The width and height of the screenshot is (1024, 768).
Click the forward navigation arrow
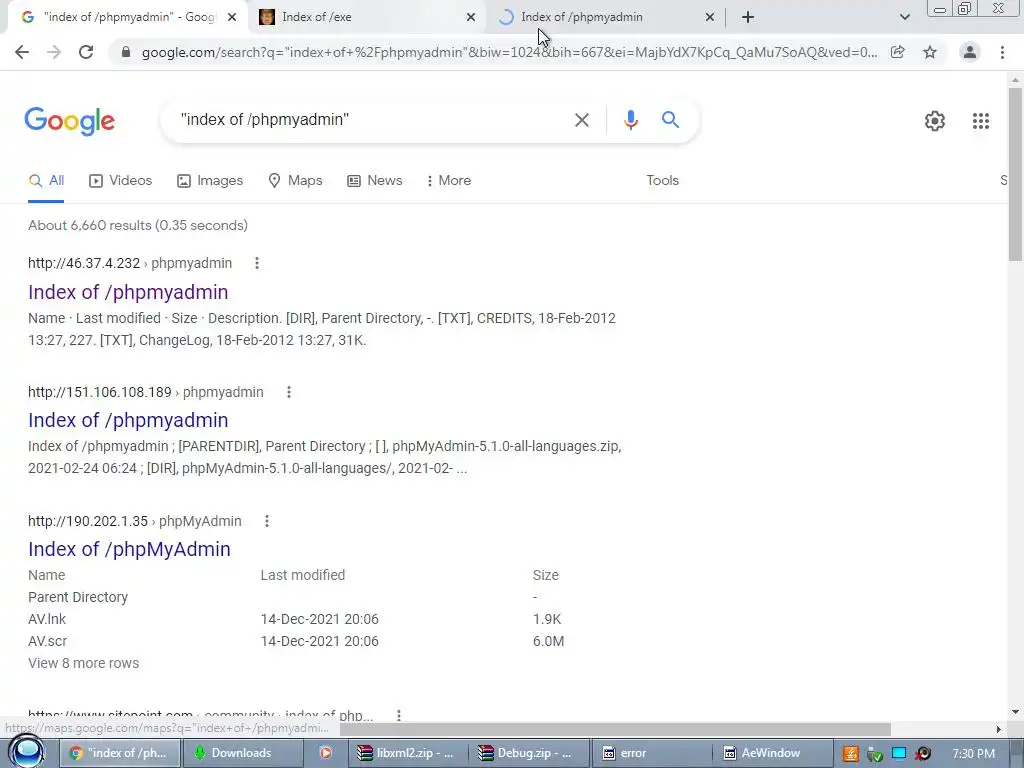pyautogui.click(x=54, y=52)
